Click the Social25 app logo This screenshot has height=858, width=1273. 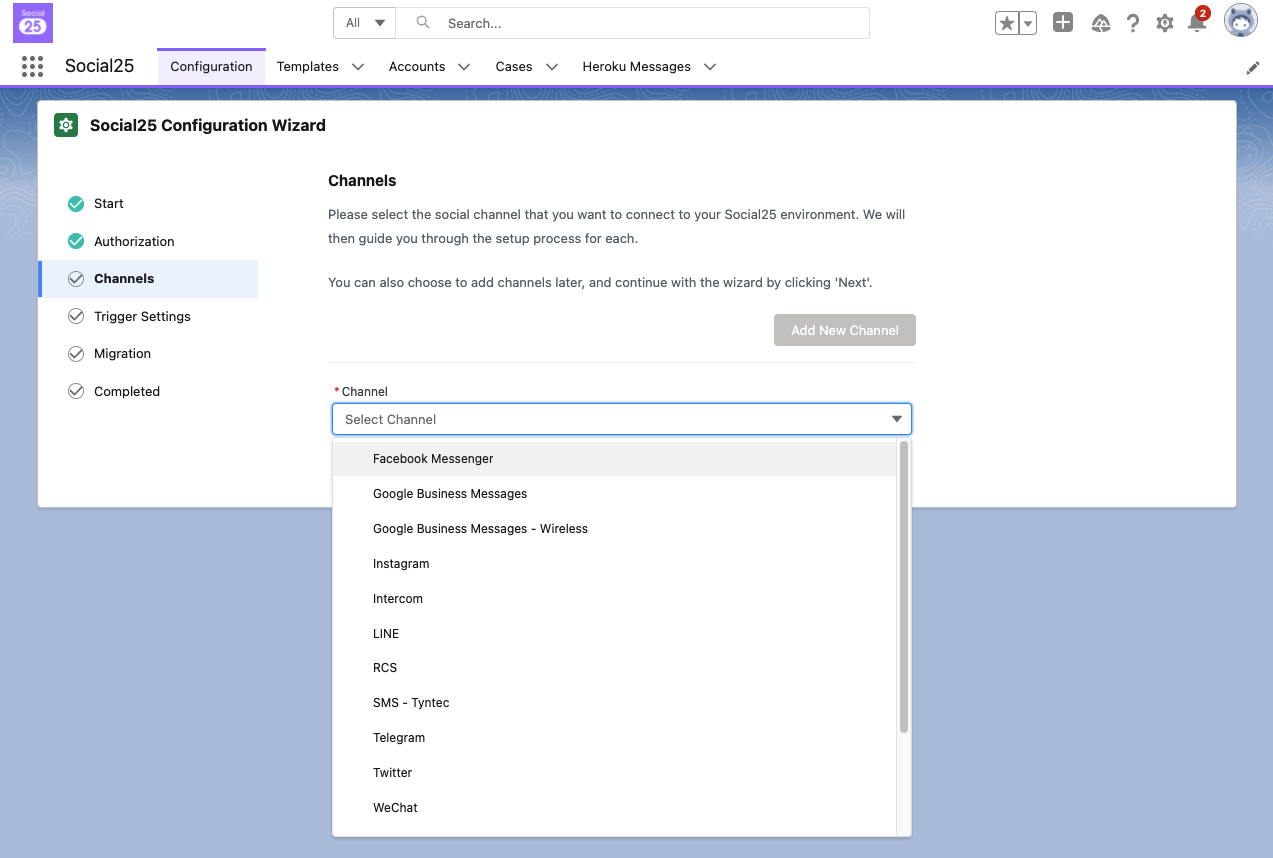[x=33, y=22]
